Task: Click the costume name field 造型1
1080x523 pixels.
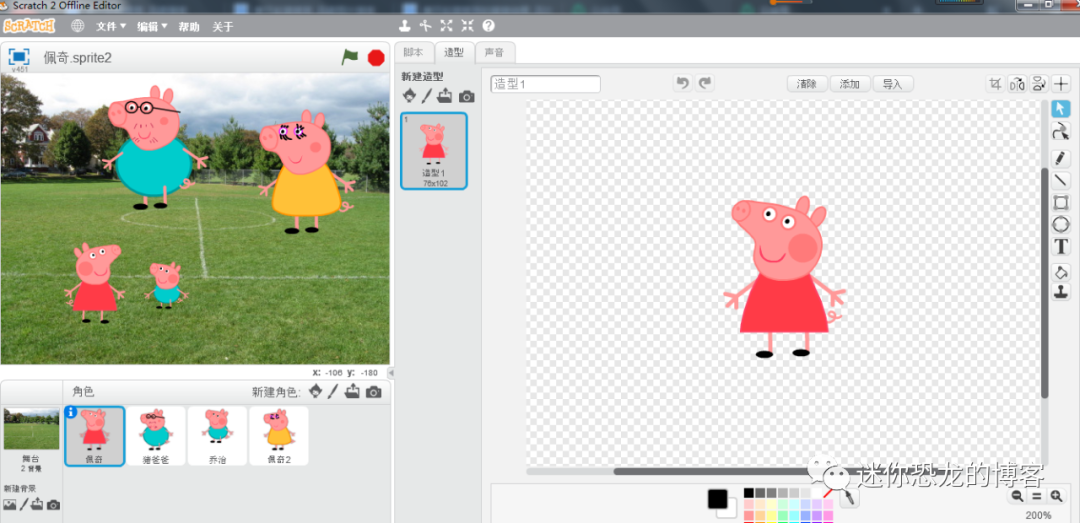Action: pos(546,84)
